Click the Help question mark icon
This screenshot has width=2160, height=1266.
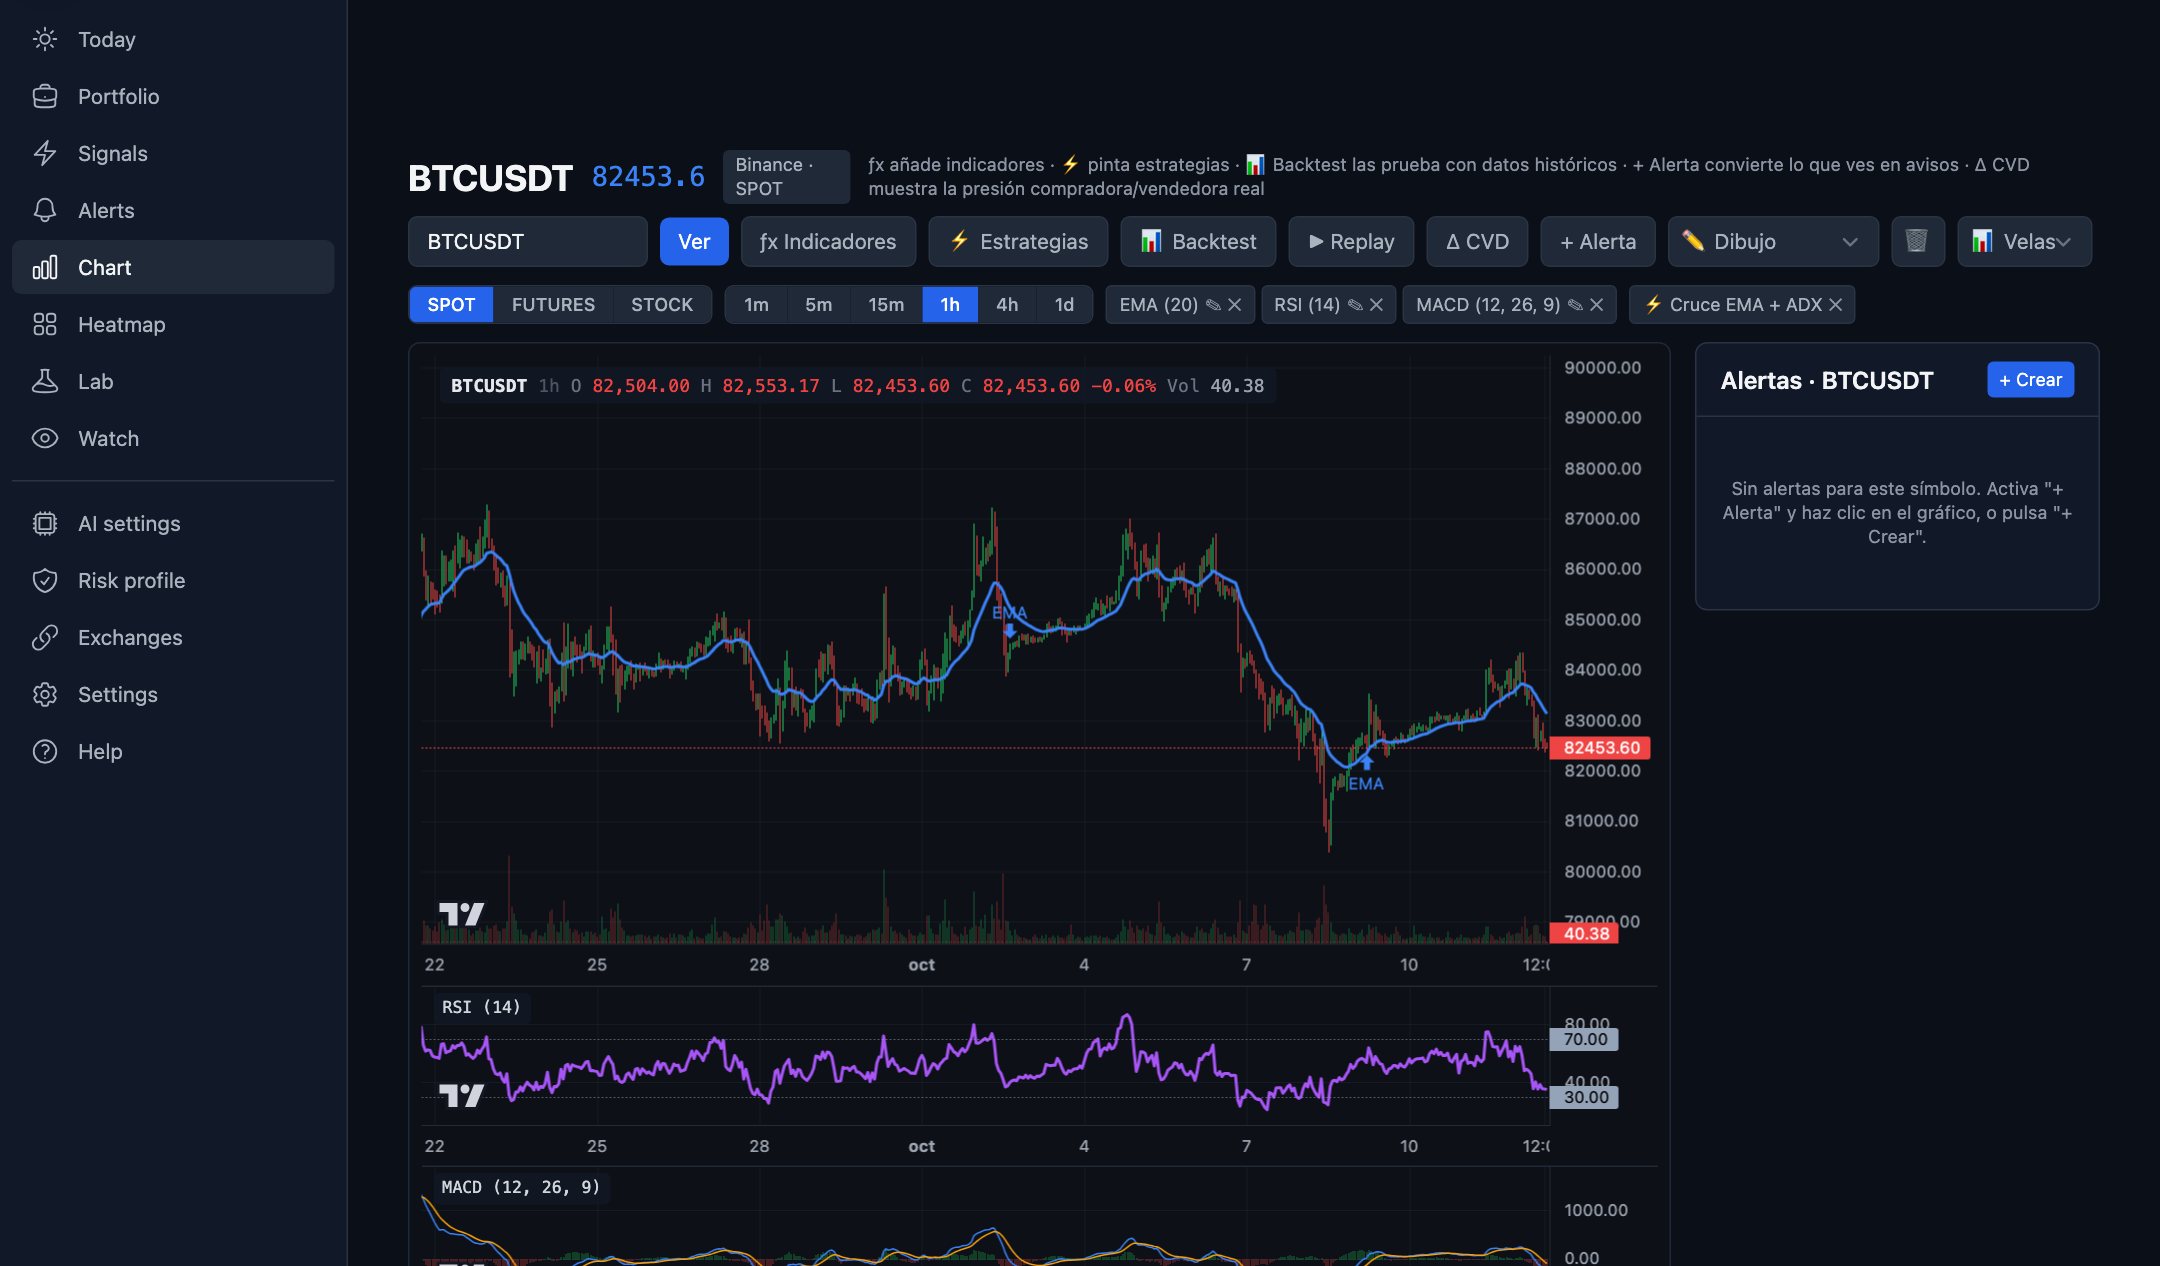pos(45,751)
